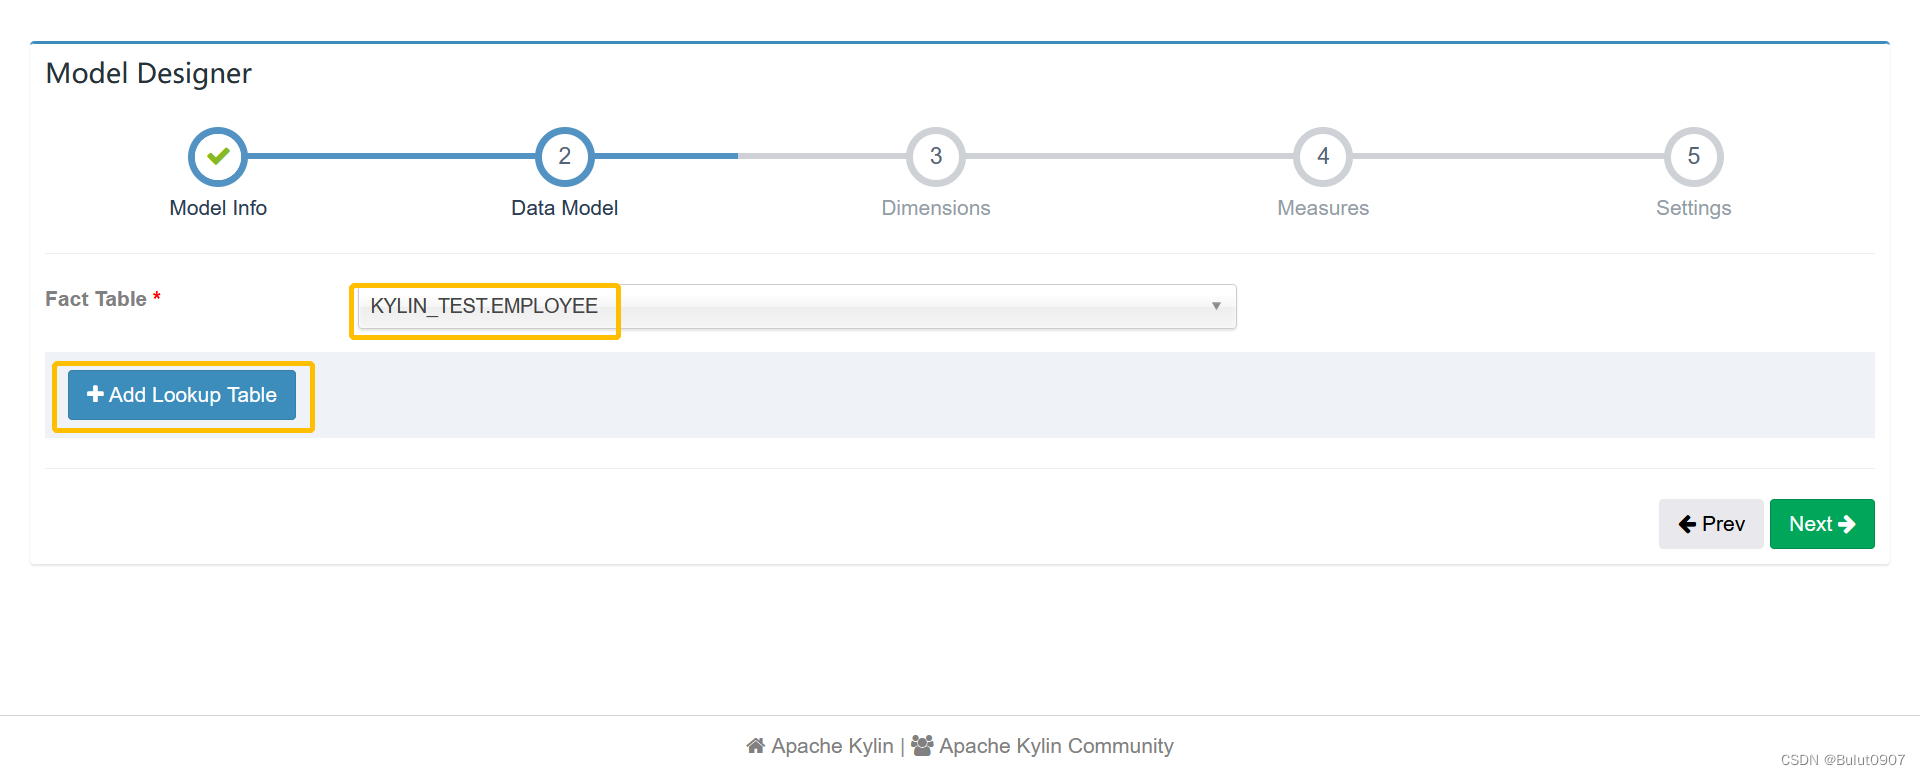Click the Model Info step label

coord(218,208)
